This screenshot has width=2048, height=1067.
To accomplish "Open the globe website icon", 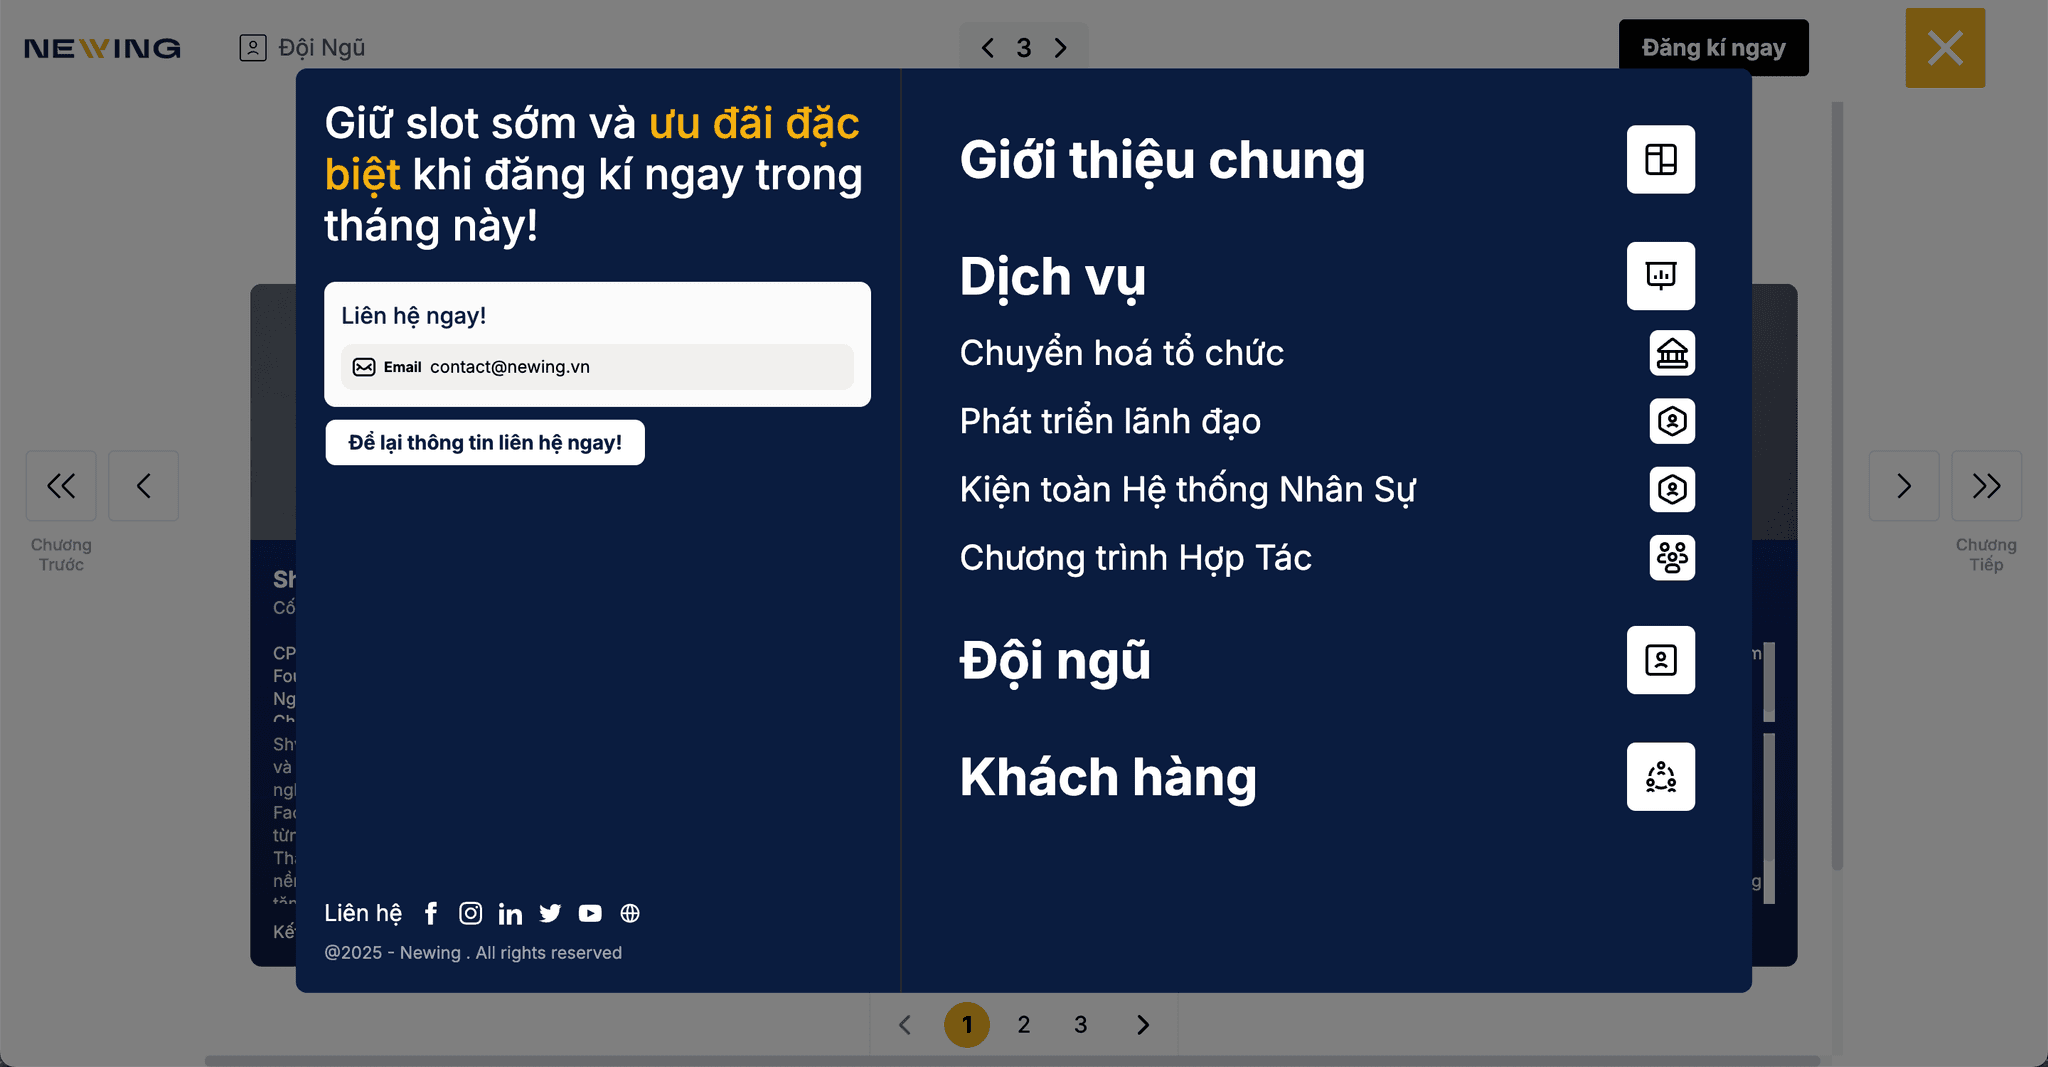I will (x=630, y=913).
